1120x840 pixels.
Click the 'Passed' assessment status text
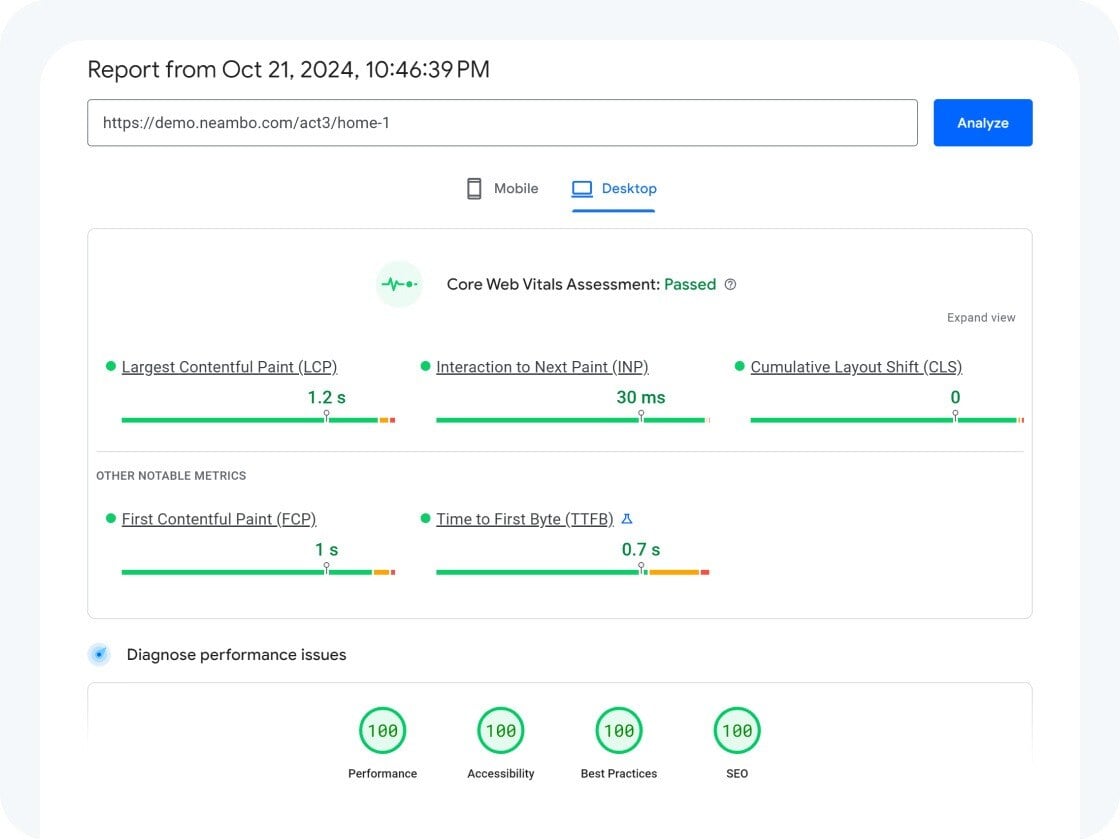(690, 284)
